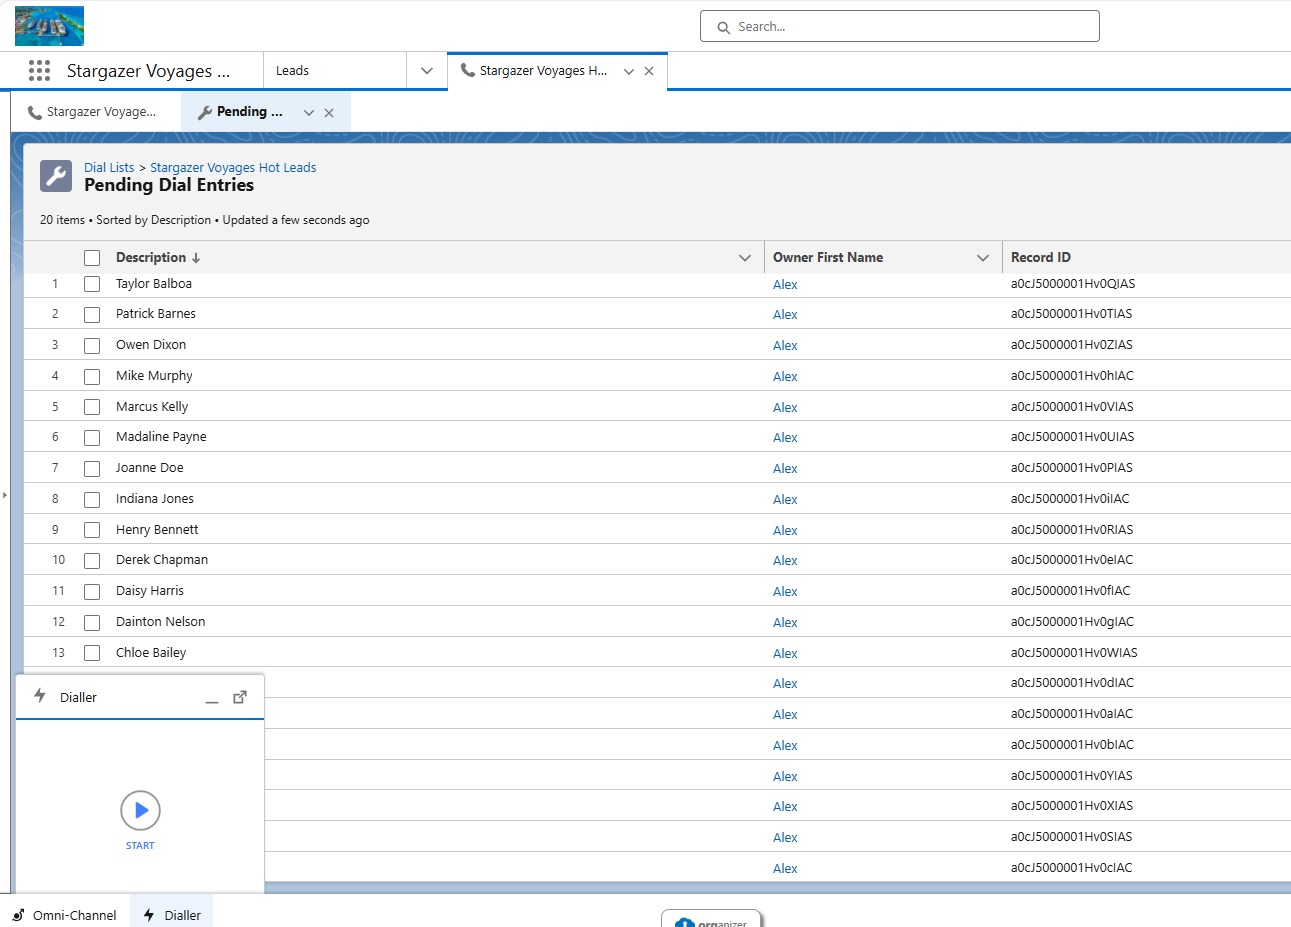Open the Dial Lists breadcrumb link
Screen dimensions: 1291x927
(109, 167)
